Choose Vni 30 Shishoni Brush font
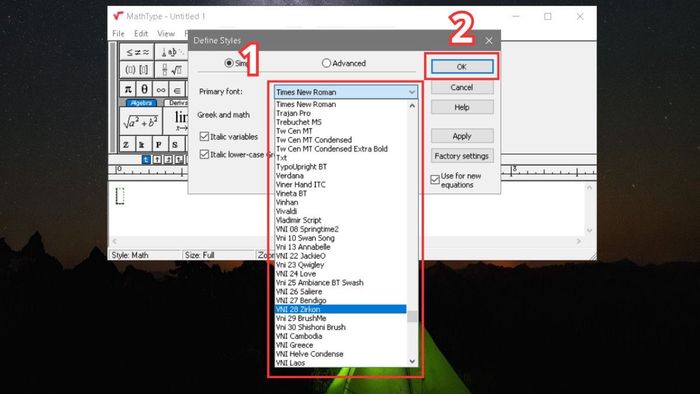The width and height of the screenshot is (700, 394). tap(341, 327)
